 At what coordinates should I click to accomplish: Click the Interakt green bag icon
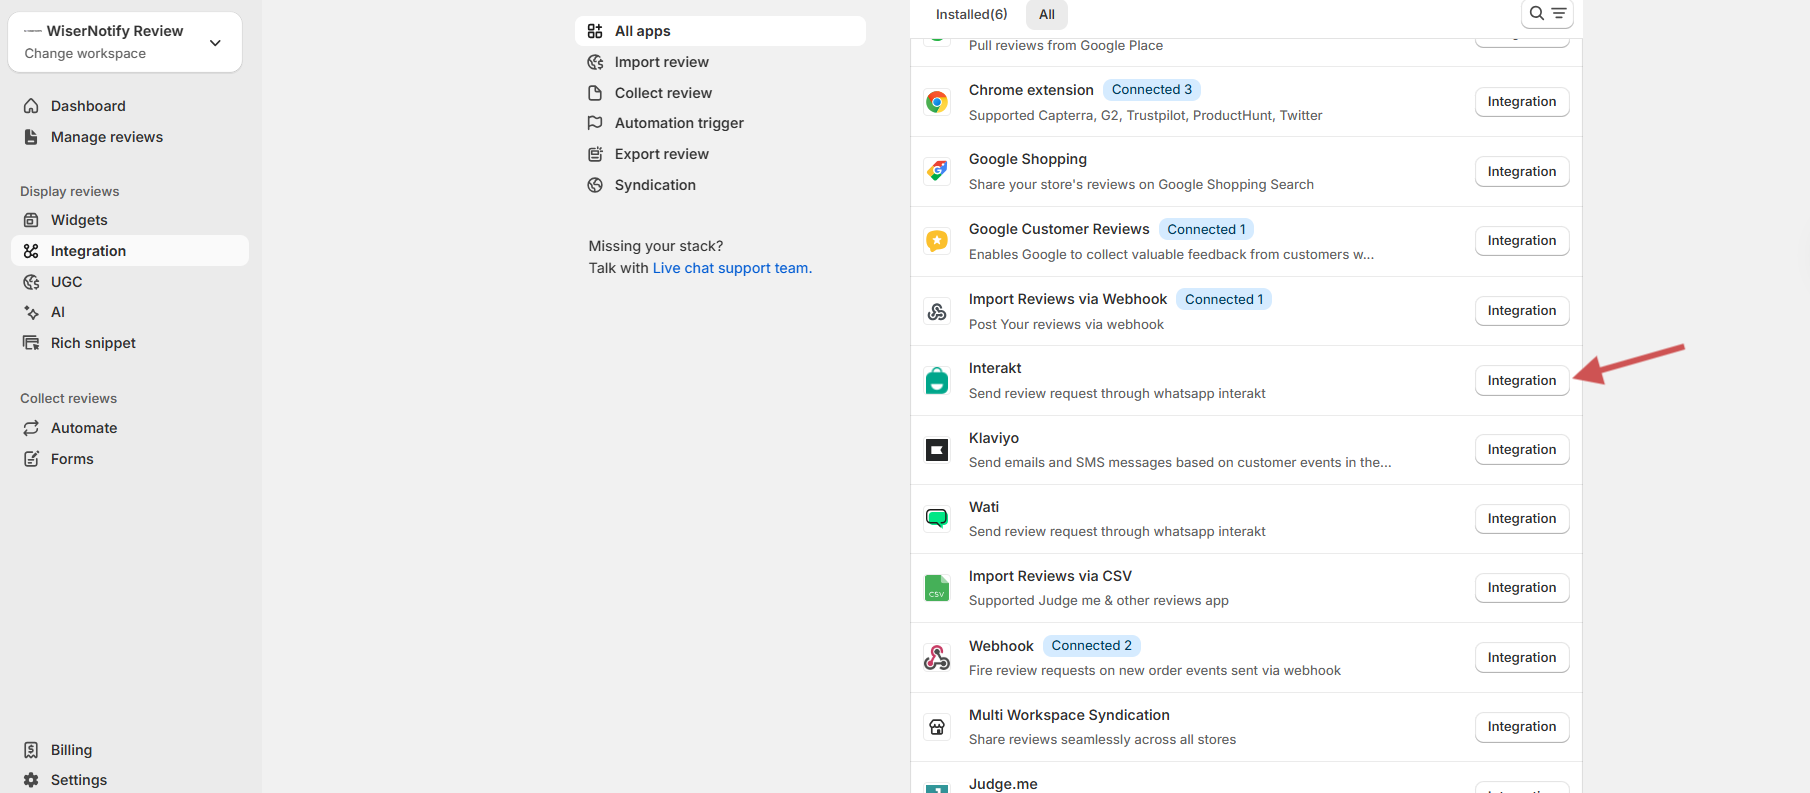tap(937, 381)
